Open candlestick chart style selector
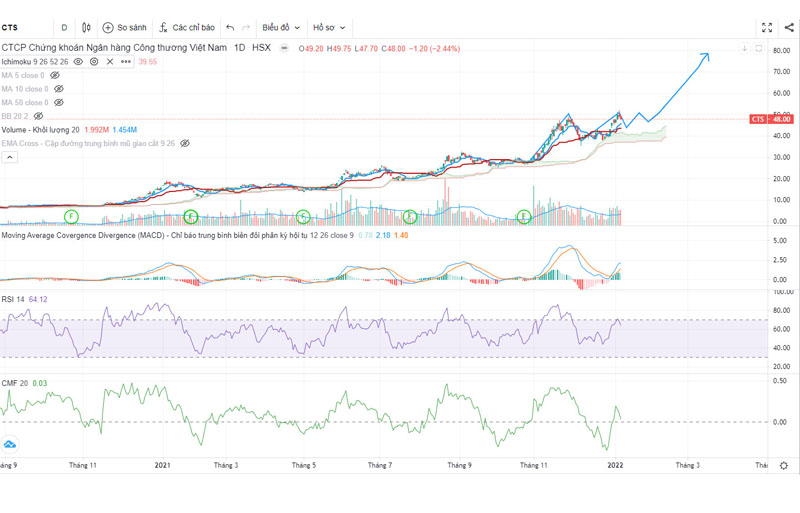Image resolution: width=800 pixels, height=513 pixels. click(x=86, y=28)
